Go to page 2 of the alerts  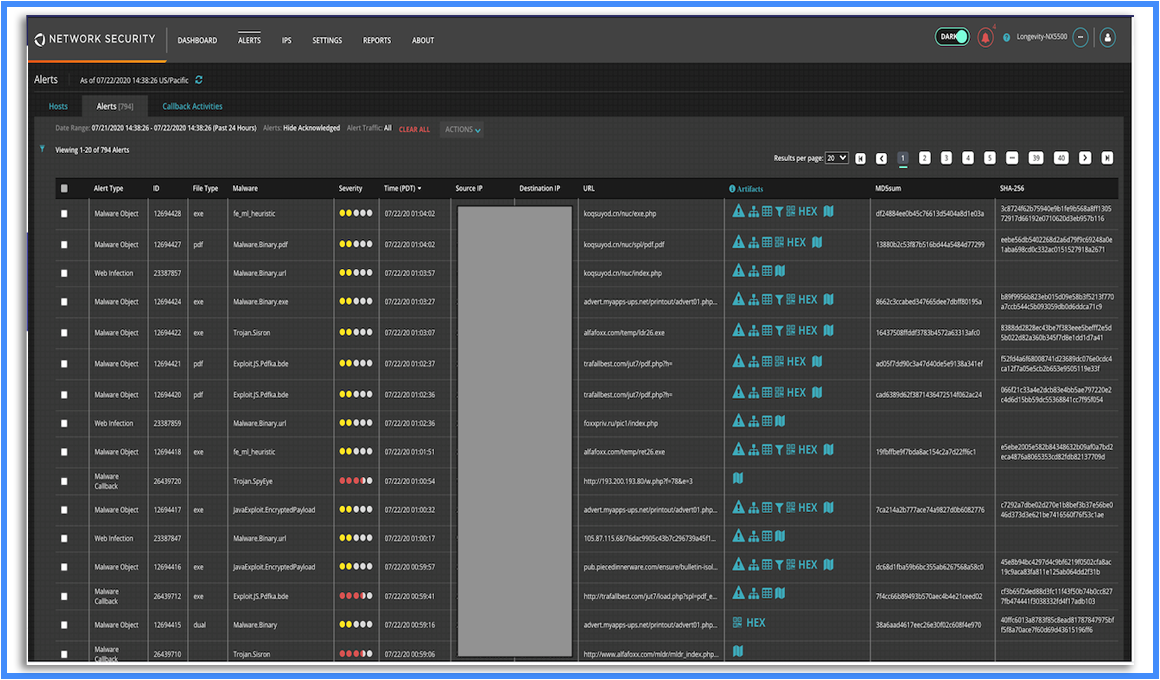pos(925,158)
